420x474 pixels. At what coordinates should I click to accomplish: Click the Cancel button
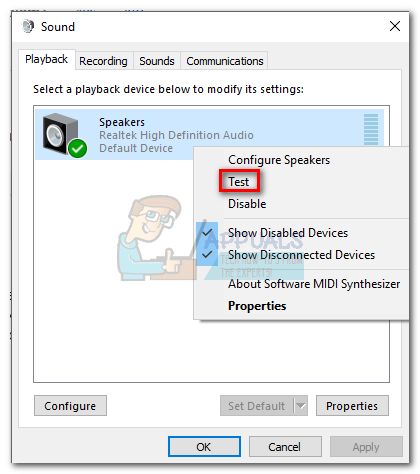click(x=285, y=447)
